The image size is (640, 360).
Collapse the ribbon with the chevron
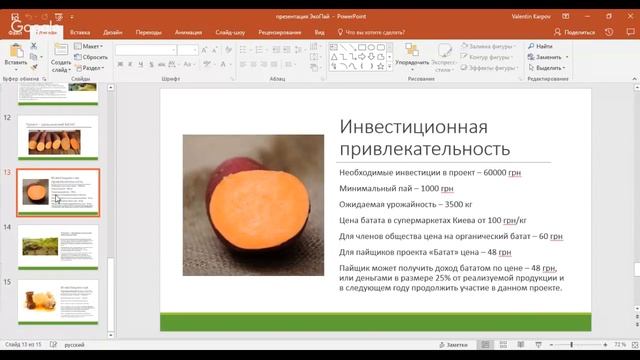point(634,79)
